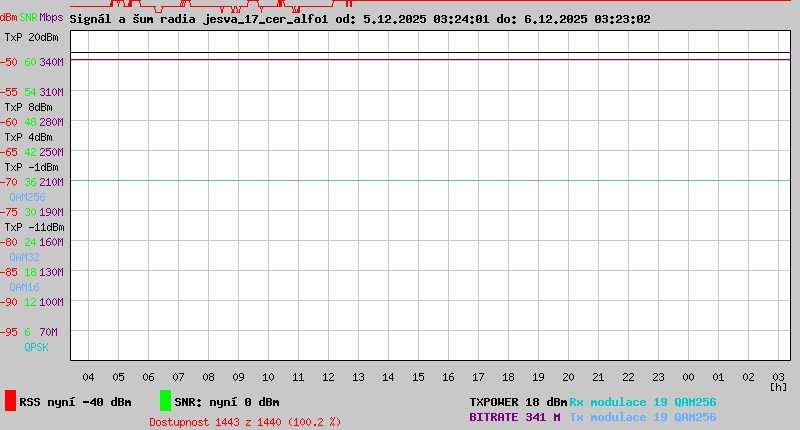Click the red RSS legend swatch
This screenshot has height=430, width=800.
(10, 401)
